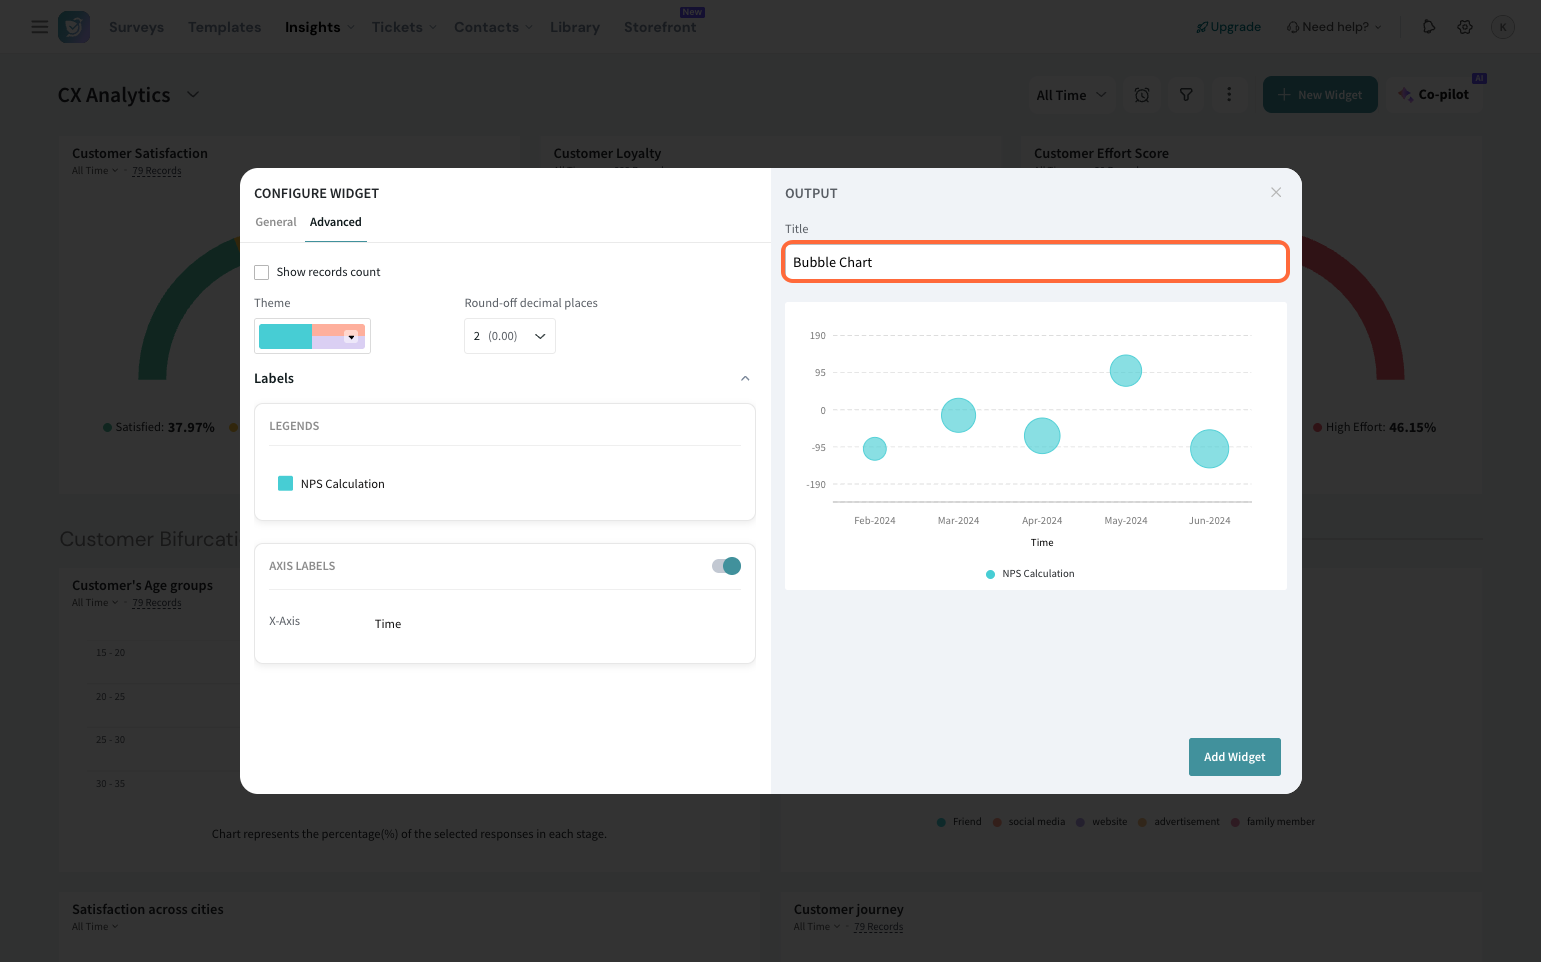Enable the Show records count checkbox
The width and height of the screenshot is (1541, 962).
coord(262,272)
